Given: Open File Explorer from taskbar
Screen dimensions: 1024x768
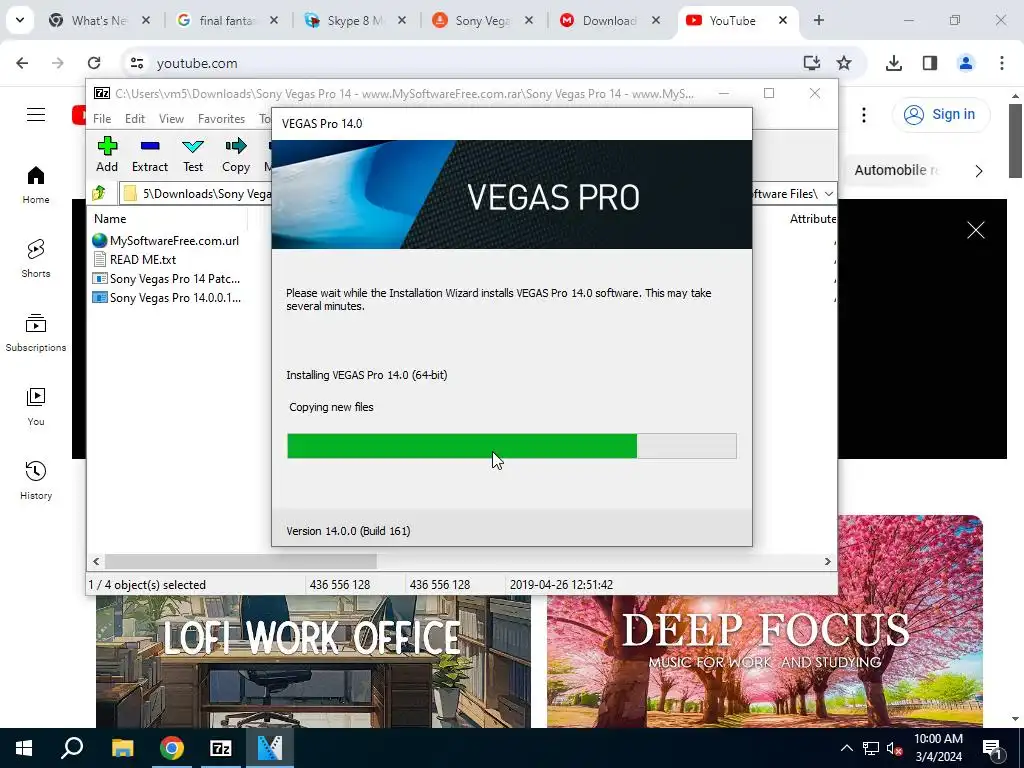Looking at the screenshot, I should (122, 748).
